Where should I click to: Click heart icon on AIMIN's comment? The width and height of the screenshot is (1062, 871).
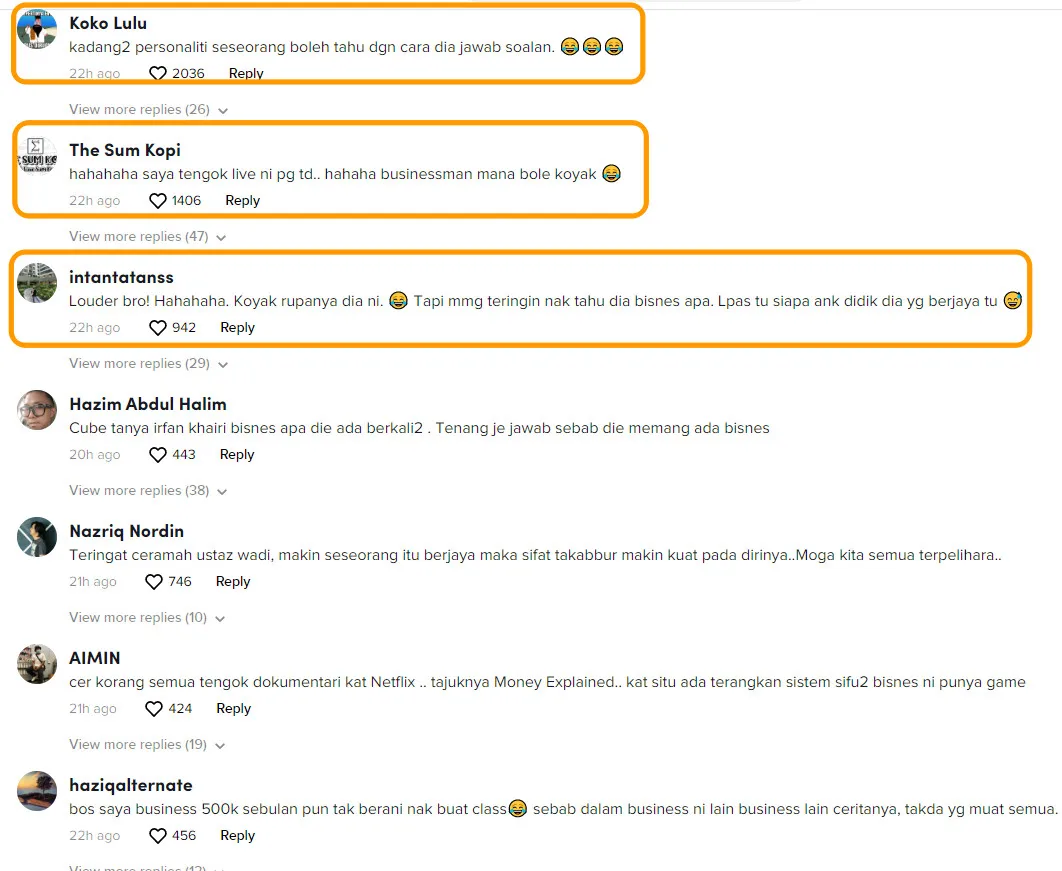click(154, 709)
